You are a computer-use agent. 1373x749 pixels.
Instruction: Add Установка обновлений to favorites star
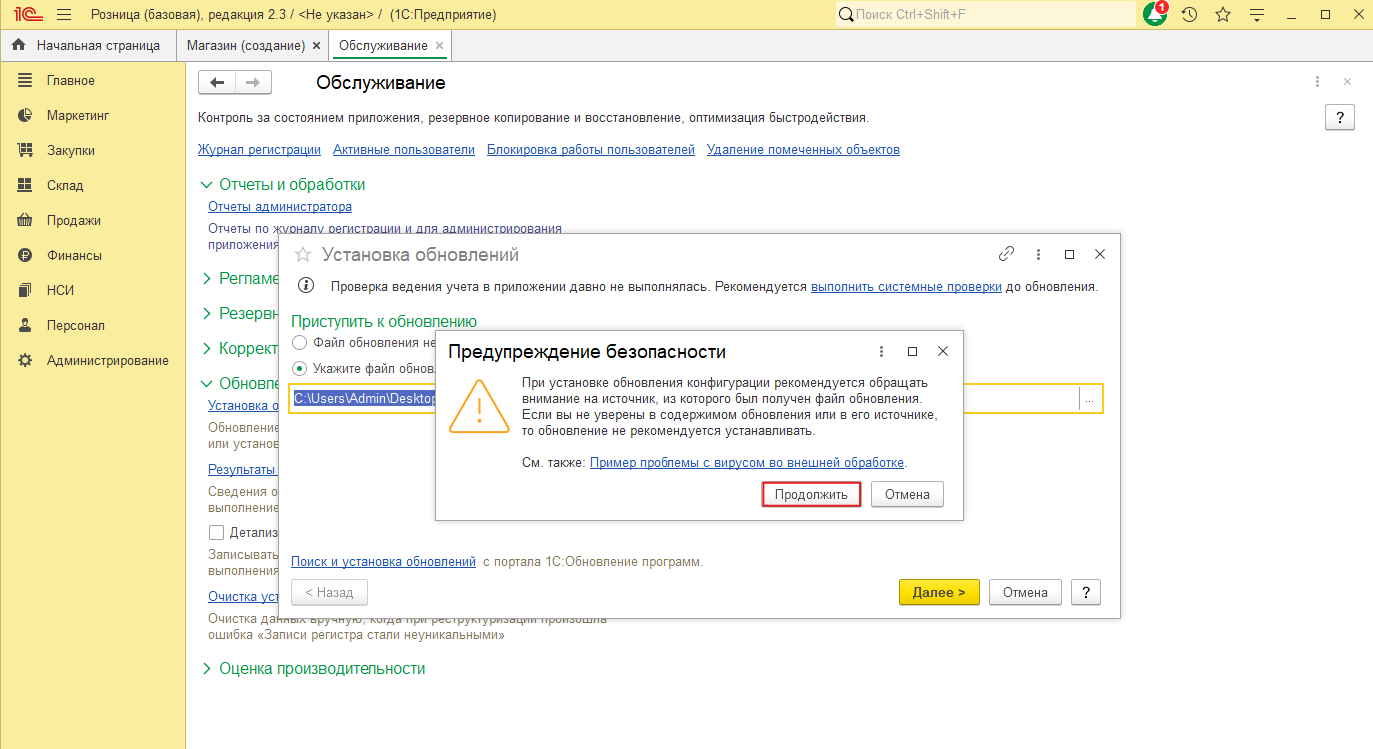click(x=304, y=255)
